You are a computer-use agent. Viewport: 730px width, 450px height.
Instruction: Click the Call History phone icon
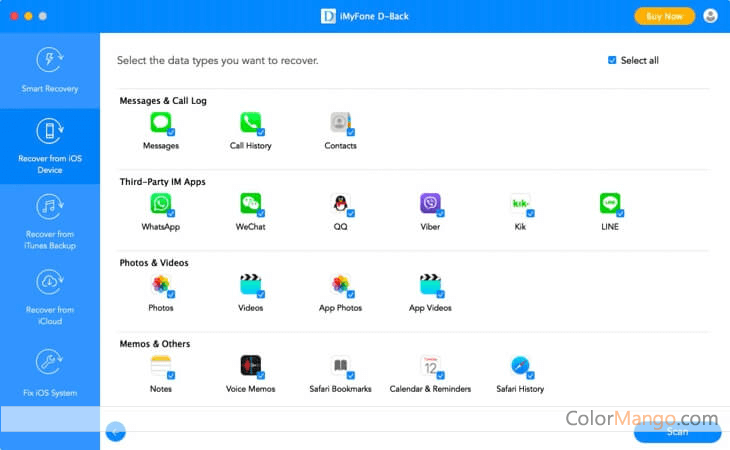(x=250, y=122)
